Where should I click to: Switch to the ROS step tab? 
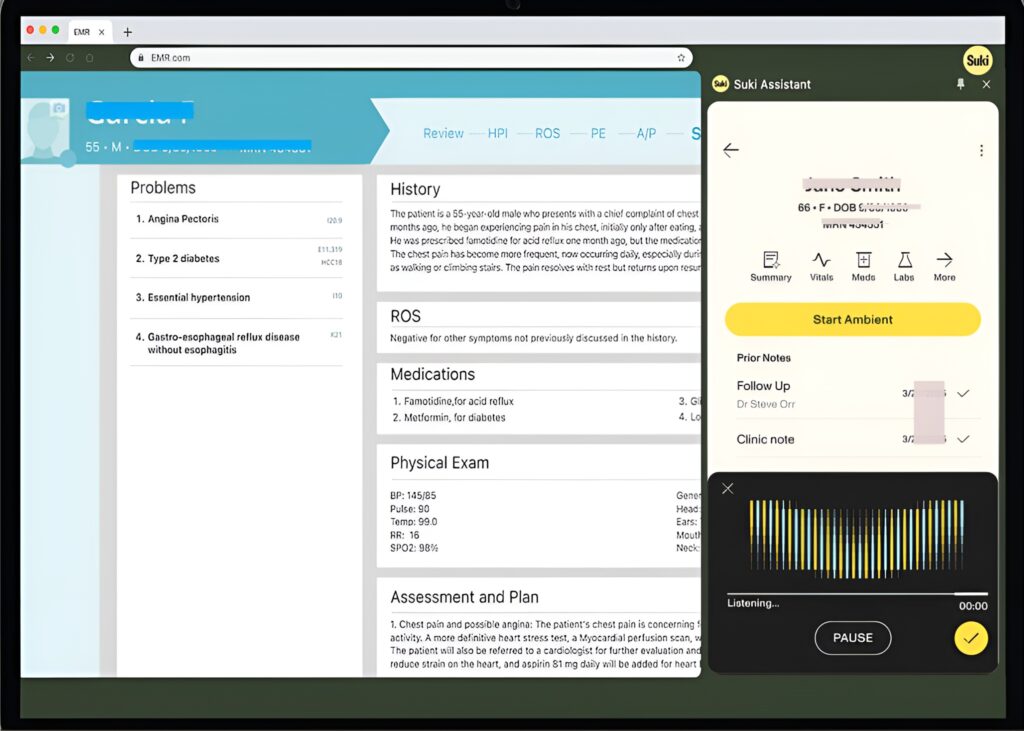click(547, 133)
